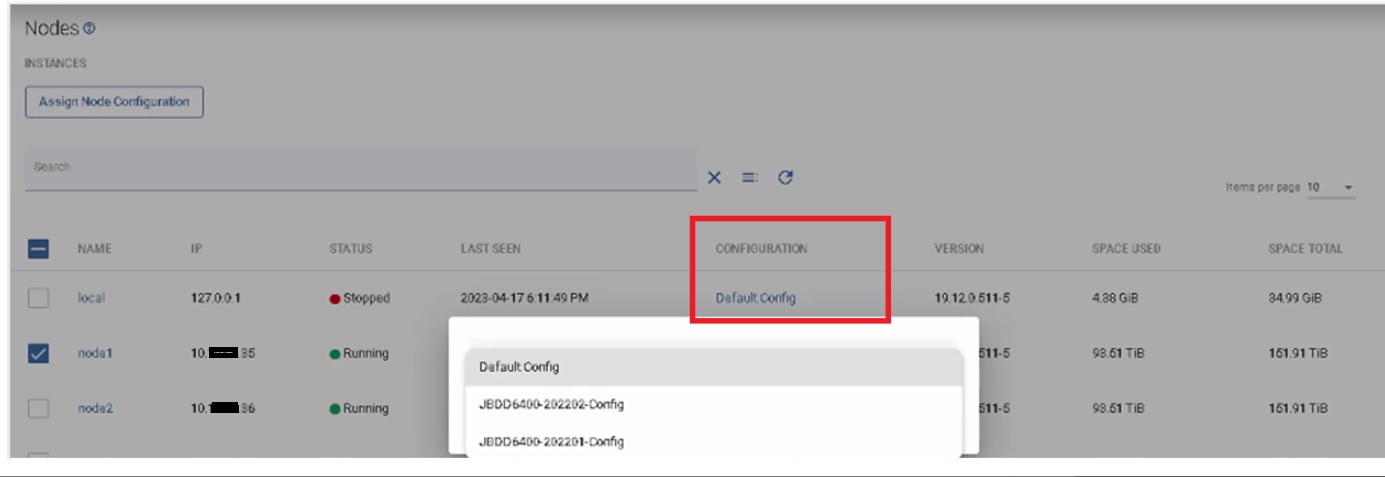The height and width of the screenshot is (477, 1385).
Task: Click the help icon beside Nodes title
Action: [90, 30]
